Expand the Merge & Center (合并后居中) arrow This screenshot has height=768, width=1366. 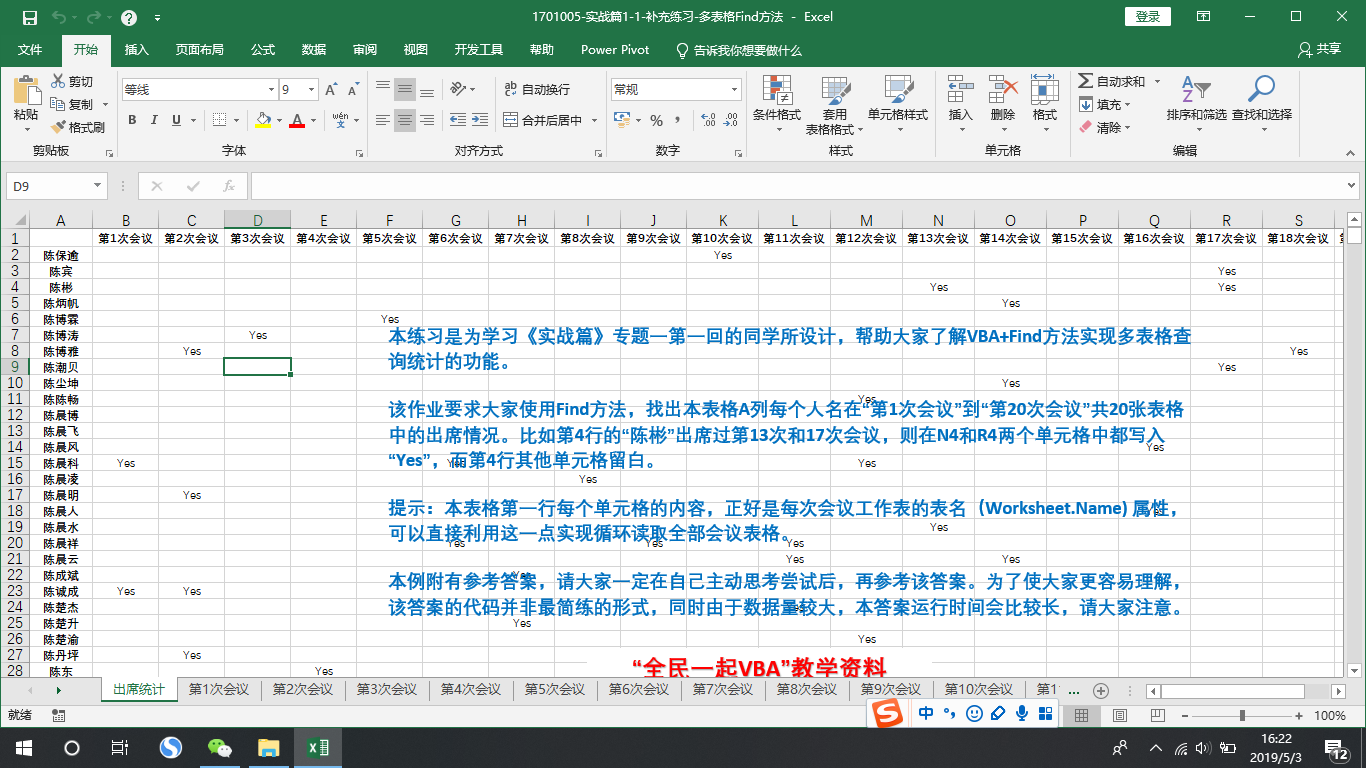click(x=594, y=120)
